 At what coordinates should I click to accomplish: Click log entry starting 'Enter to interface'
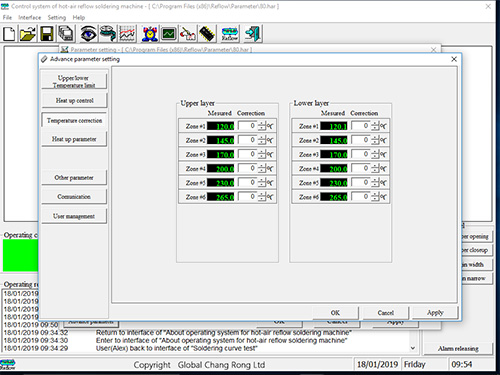[222, 340]
